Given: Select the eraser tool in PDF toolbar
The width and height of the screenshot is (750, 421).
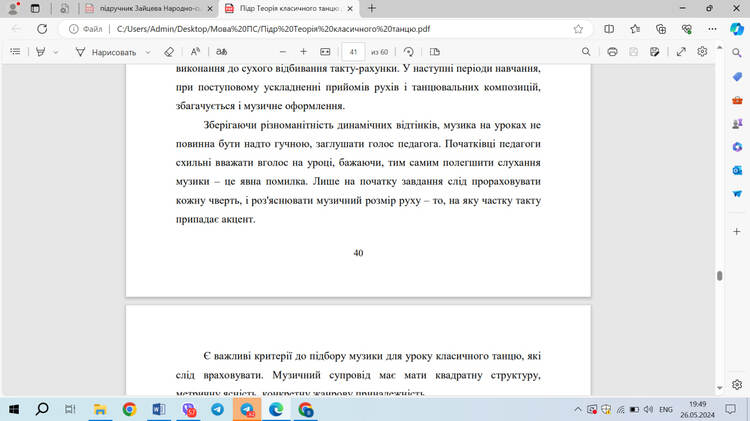Looking at the screenshot, I should click(169, 52).
